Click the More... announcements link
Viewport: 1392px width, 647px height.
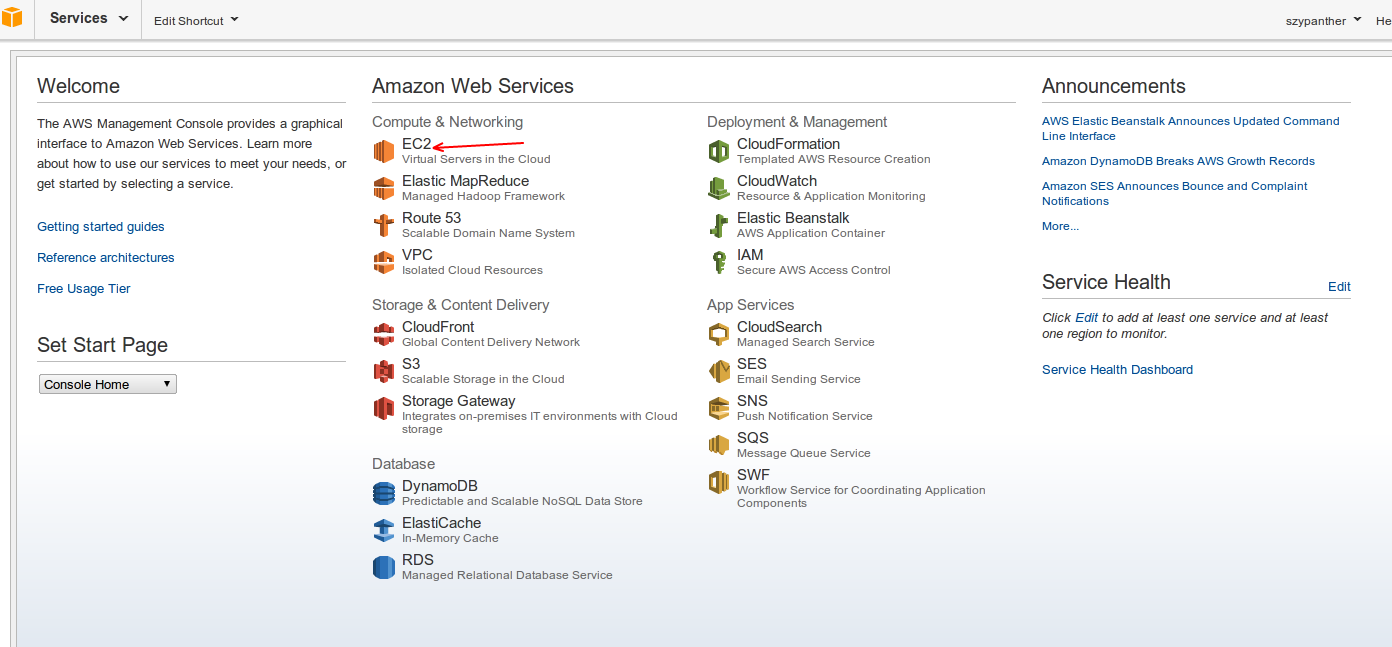click(1060, 226)
